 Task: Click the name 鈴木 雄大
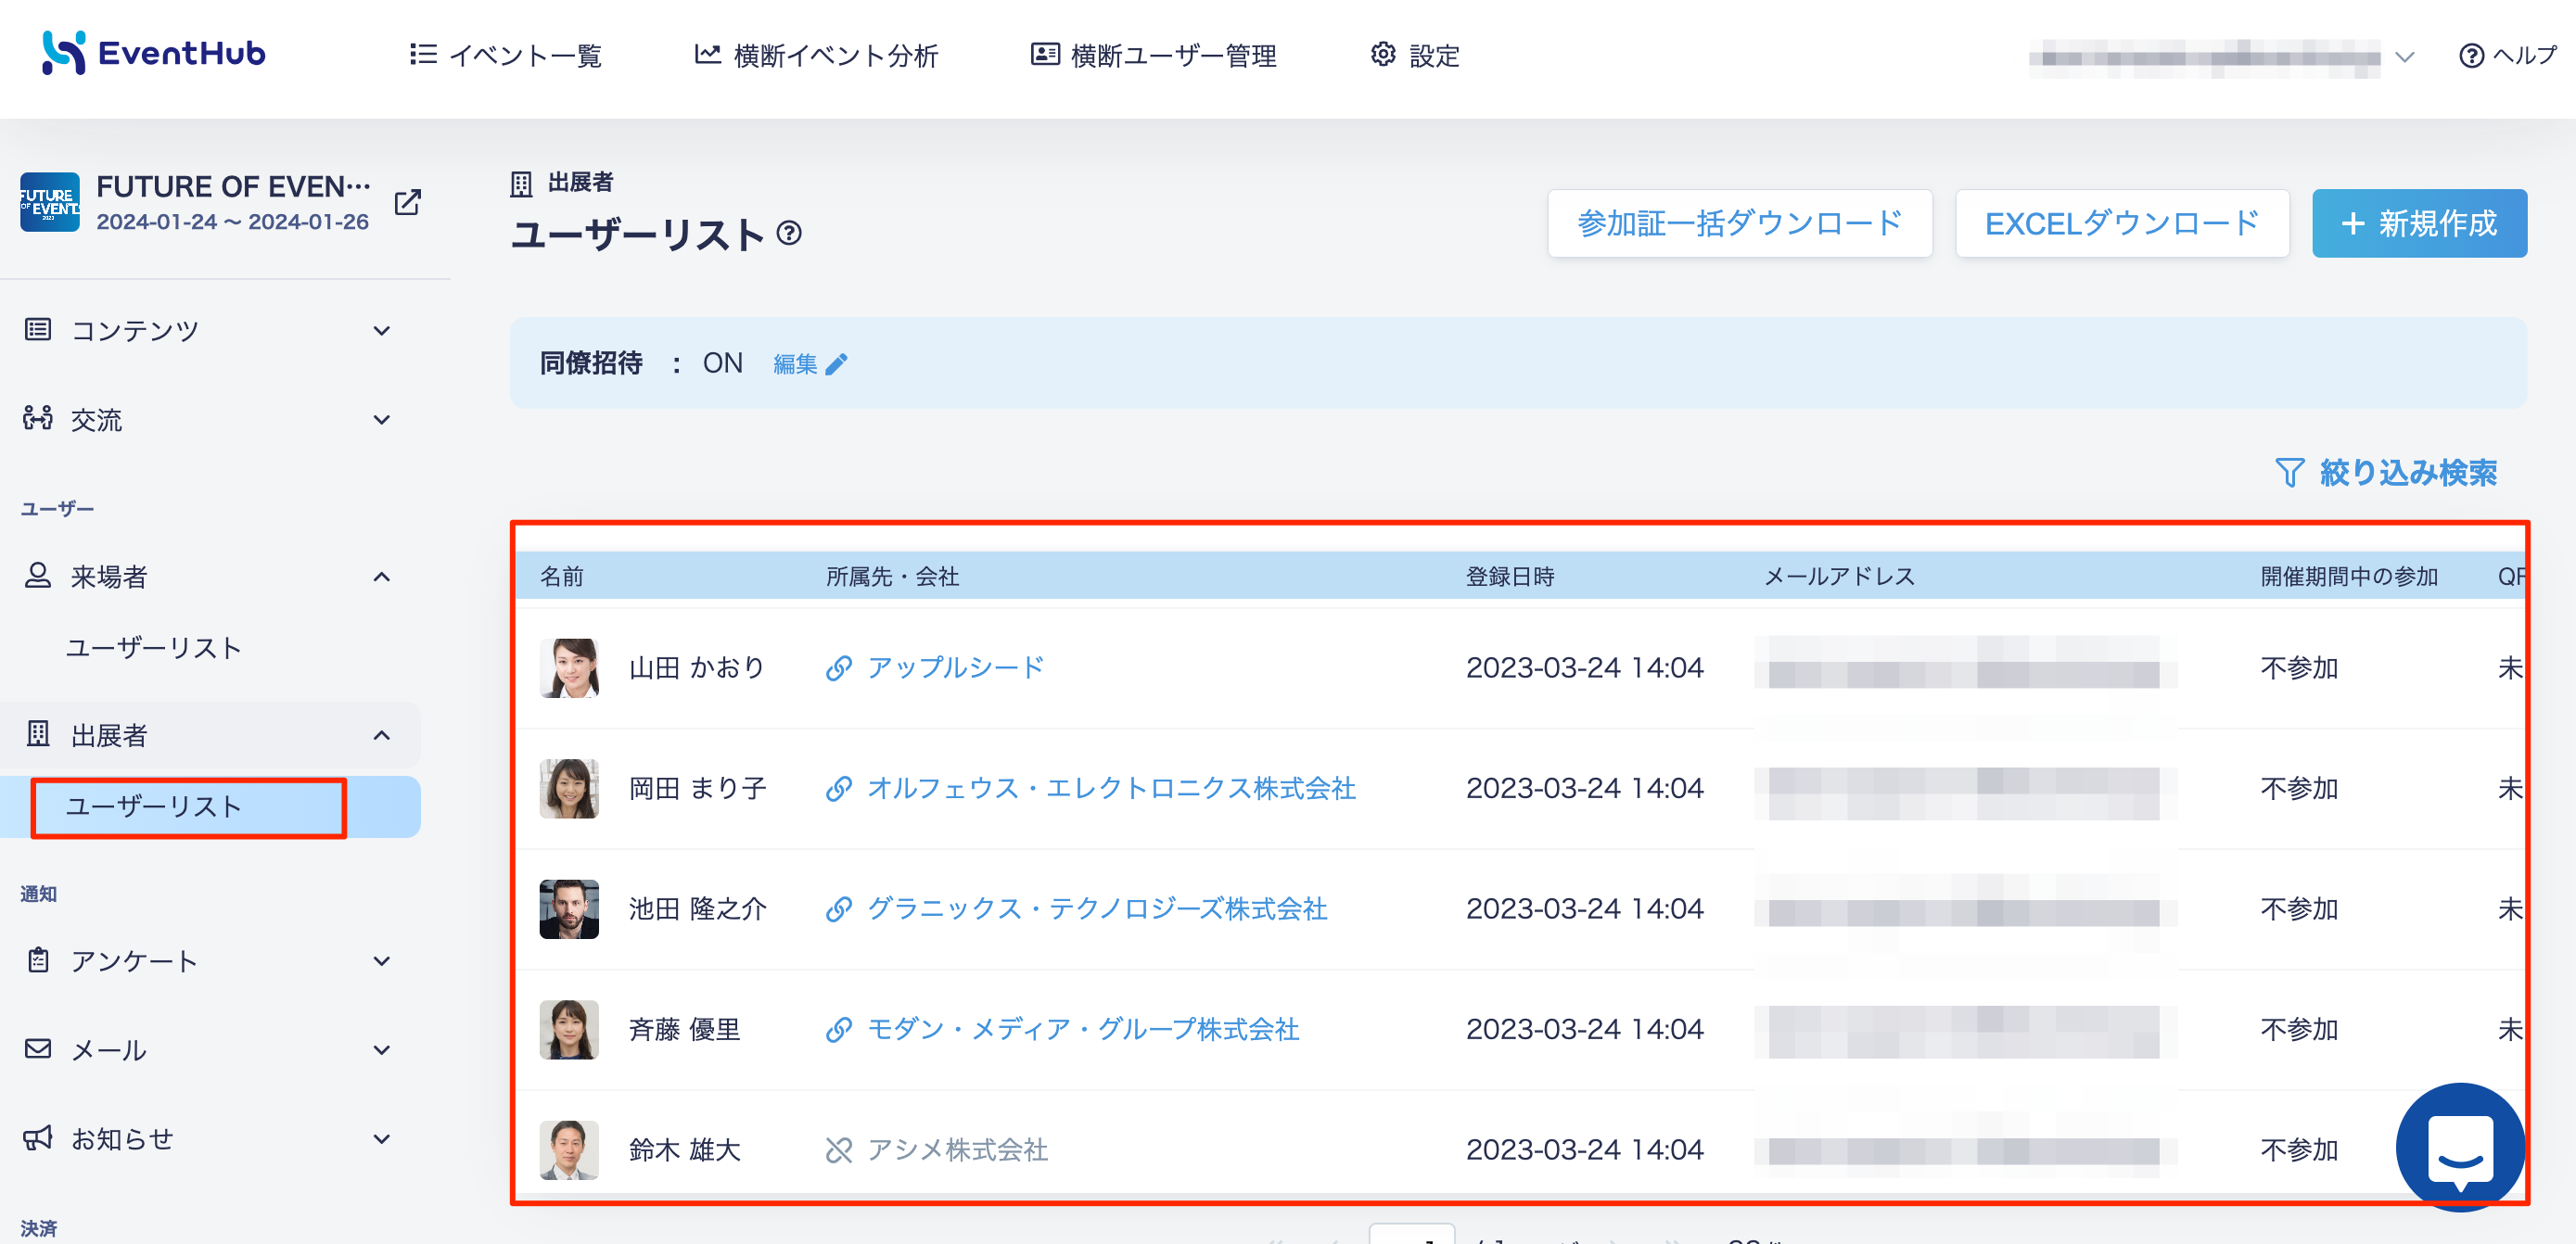point(684,1150)
